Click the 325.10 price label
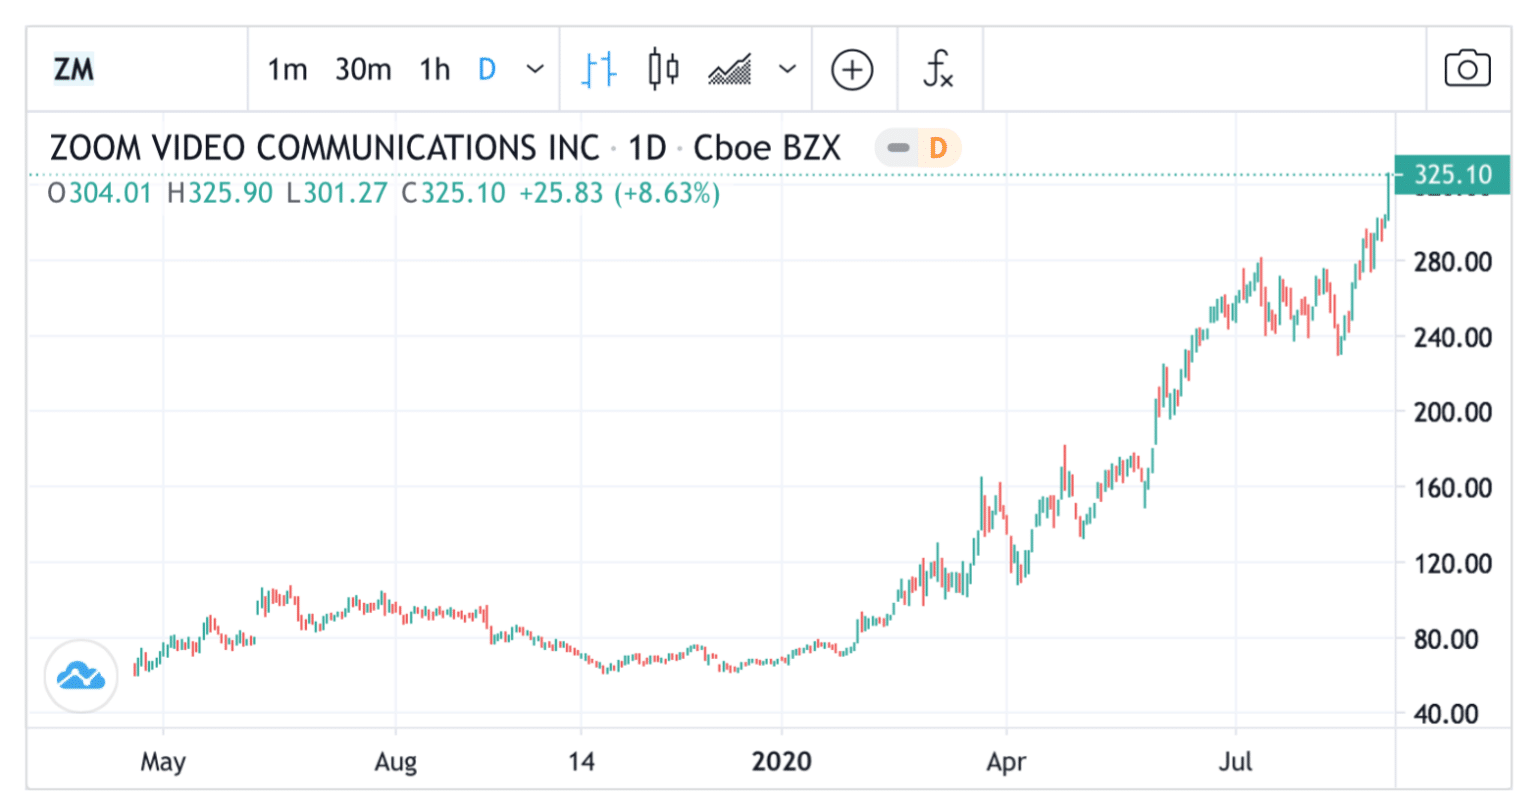The height and width of the screenshot is (804, 1536). click(1455, 173)
